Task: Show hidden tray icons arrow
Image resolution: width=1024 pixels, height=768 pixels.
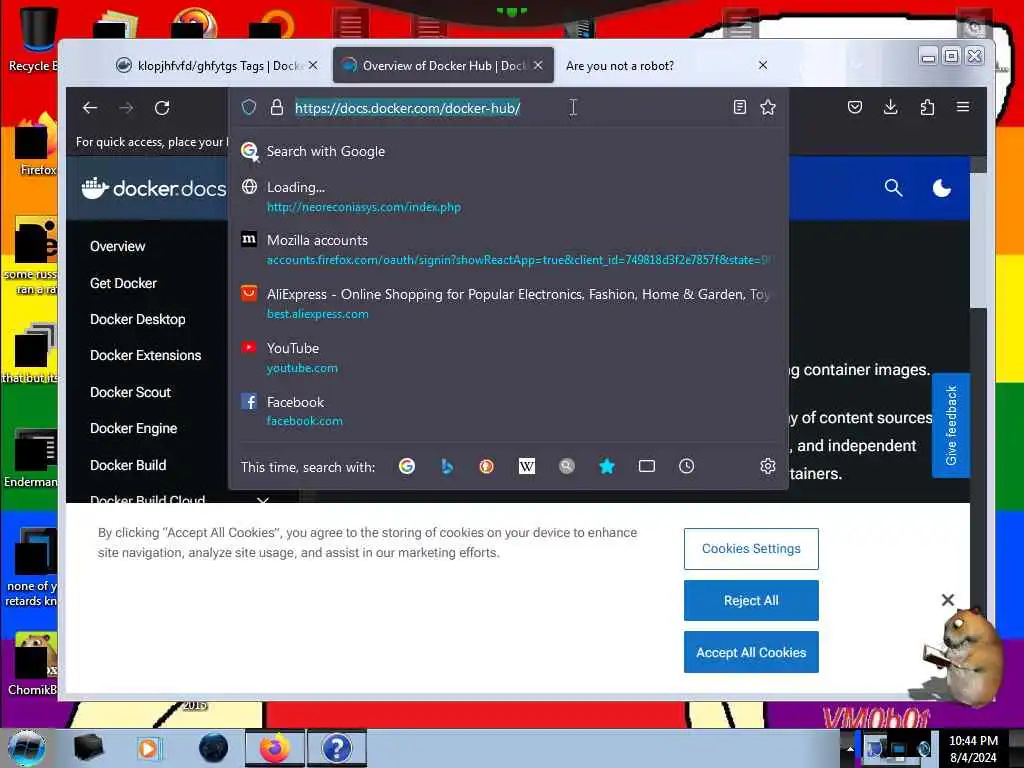Action: 850,749
